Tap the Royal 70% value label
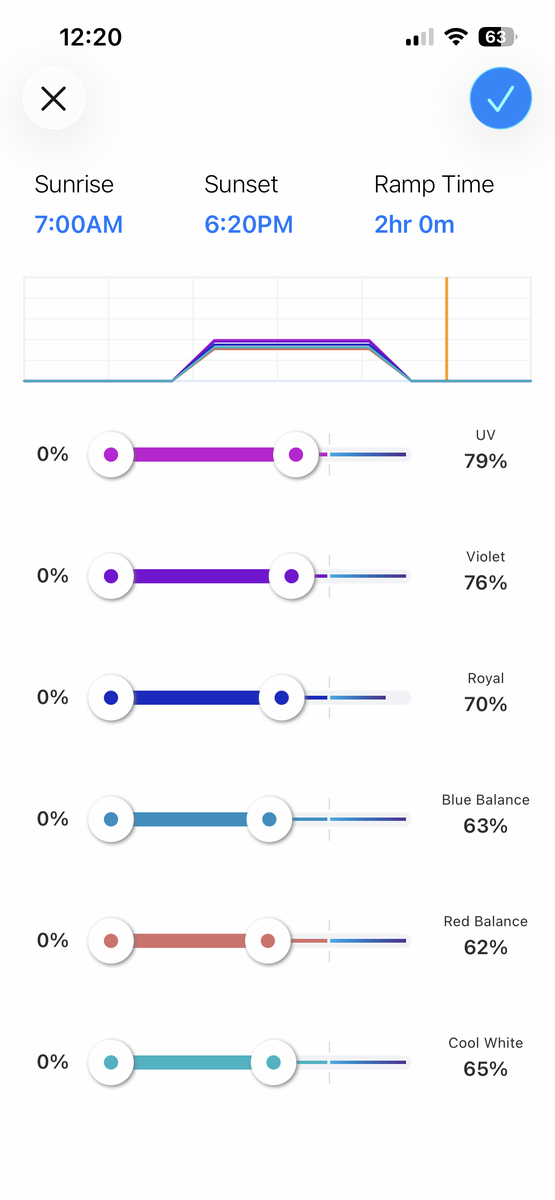 point(486,704)
